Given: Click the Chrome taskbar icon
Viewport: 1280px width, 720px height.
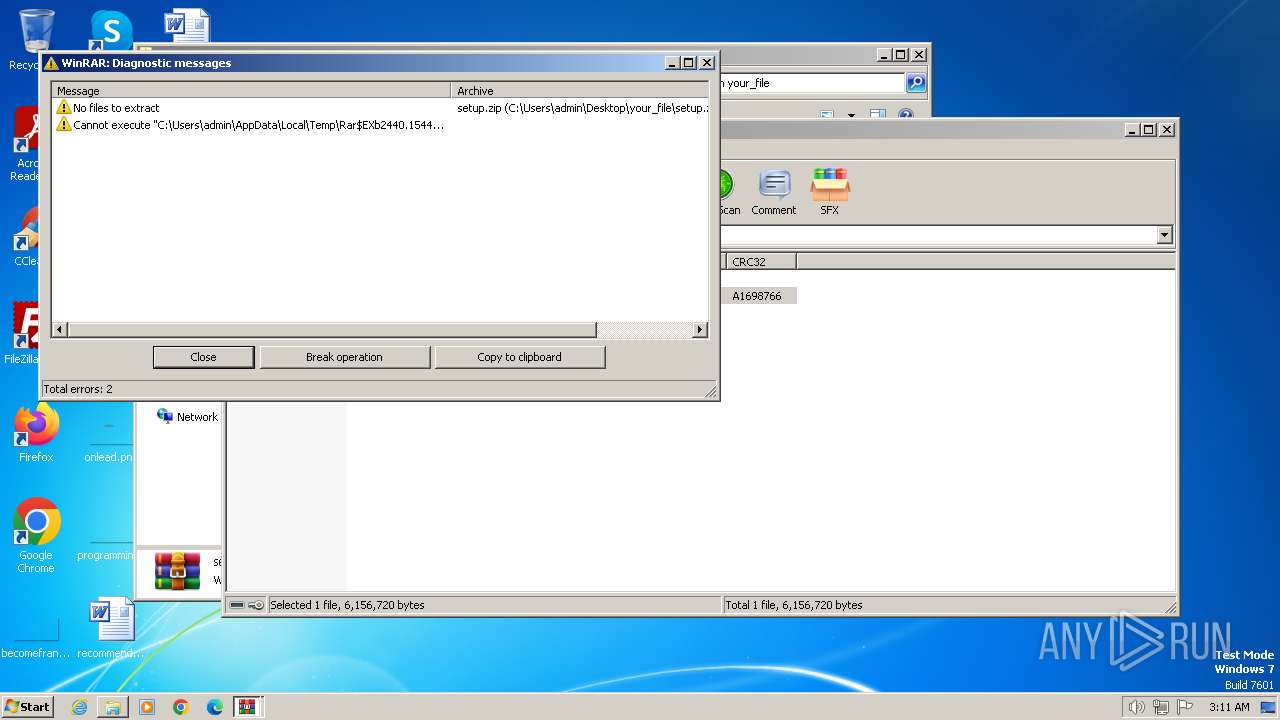Looking at the screenshot, I should [x=181, y=707].
